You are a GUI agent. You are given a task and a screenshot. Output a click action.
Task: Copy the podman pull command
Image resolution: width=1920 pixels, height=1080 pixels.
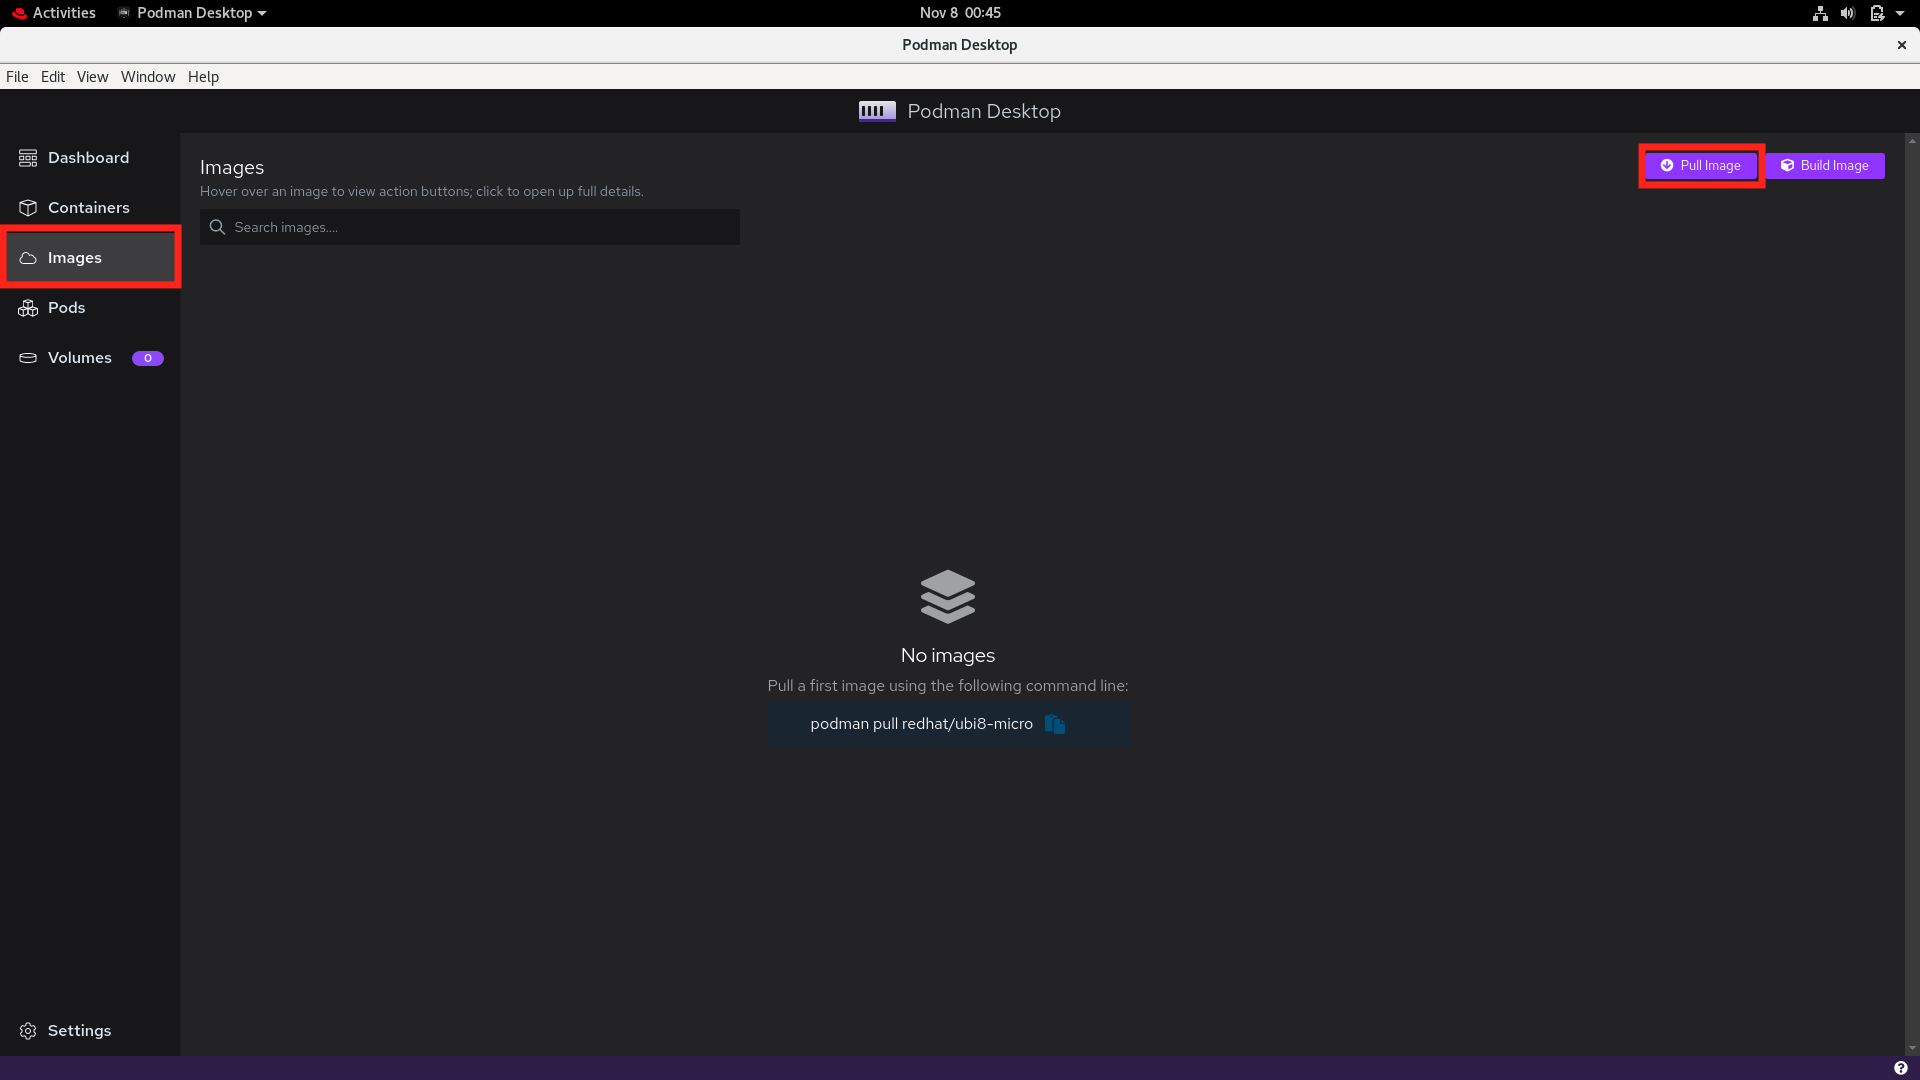pos(1054,724)
